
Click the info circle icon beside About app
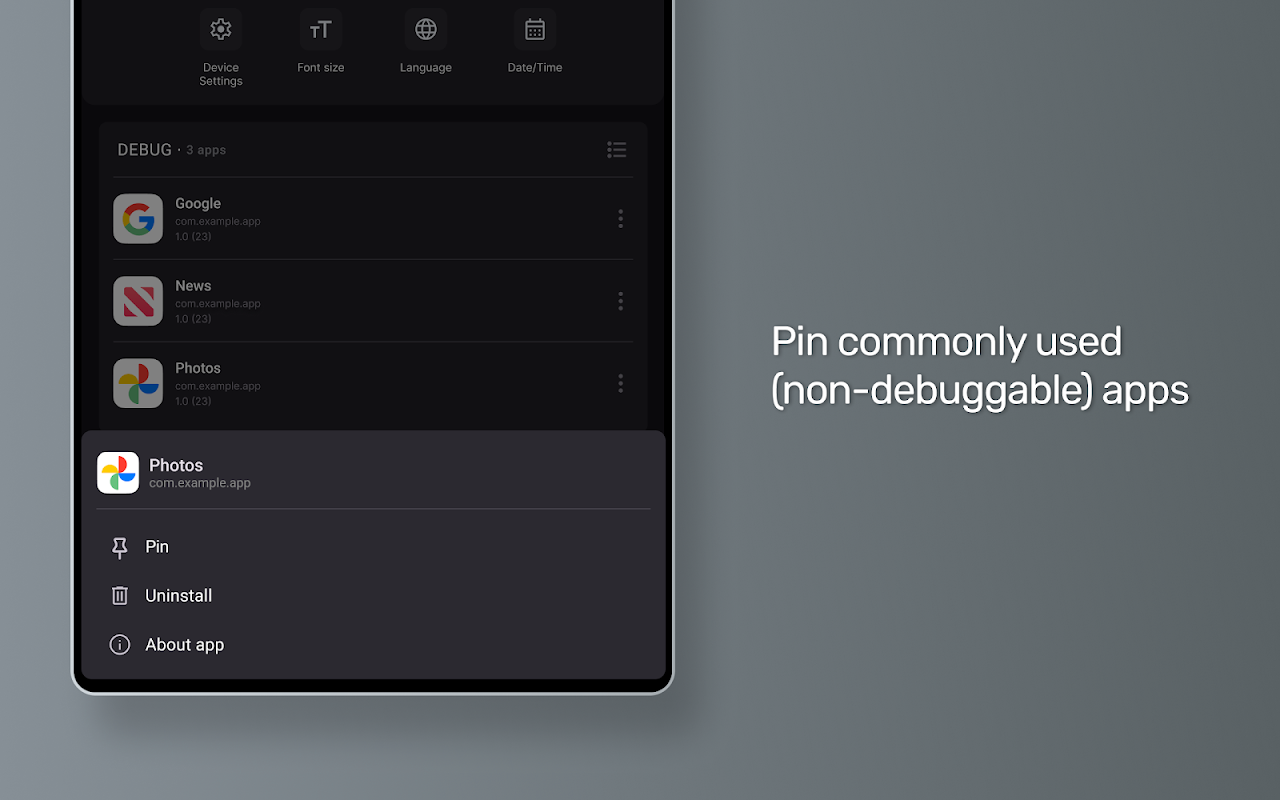[120, 645]
